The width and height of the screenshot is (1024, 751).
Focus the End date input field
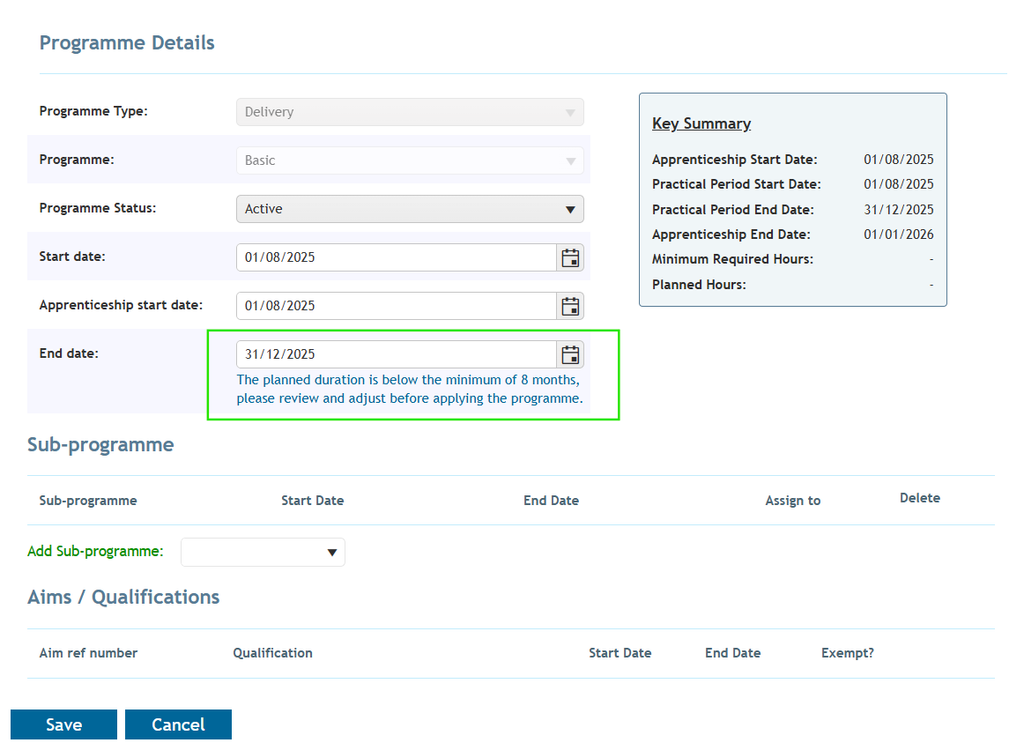tap(396, 354)
